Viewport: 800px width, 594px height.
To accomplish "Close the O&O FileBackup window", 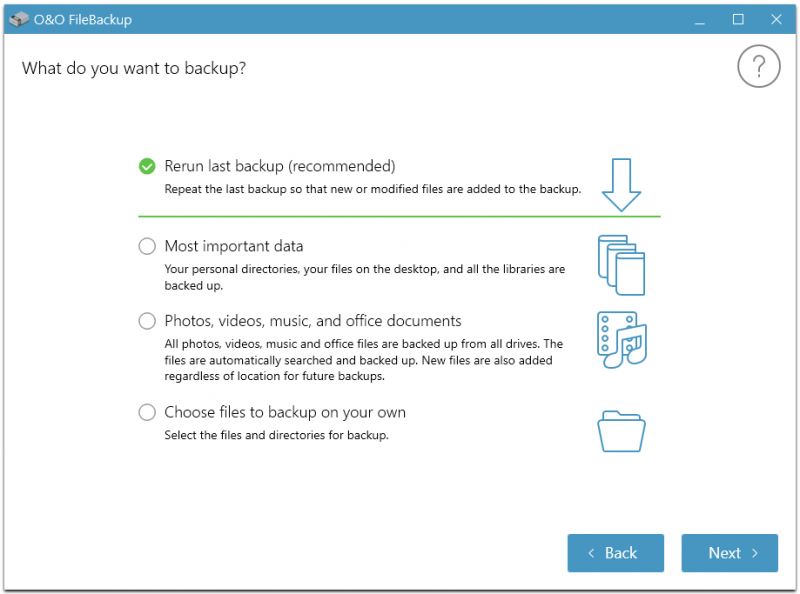I will pyautogui.click(x=776, y=19).
